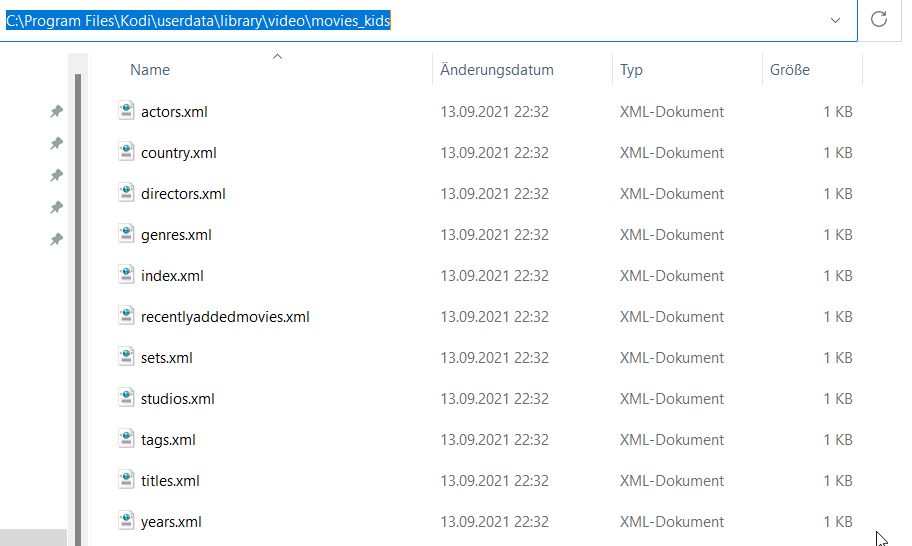Click the genres.xml file icon
The width and height of the screenshot is (912, 546).
point(126,233)
